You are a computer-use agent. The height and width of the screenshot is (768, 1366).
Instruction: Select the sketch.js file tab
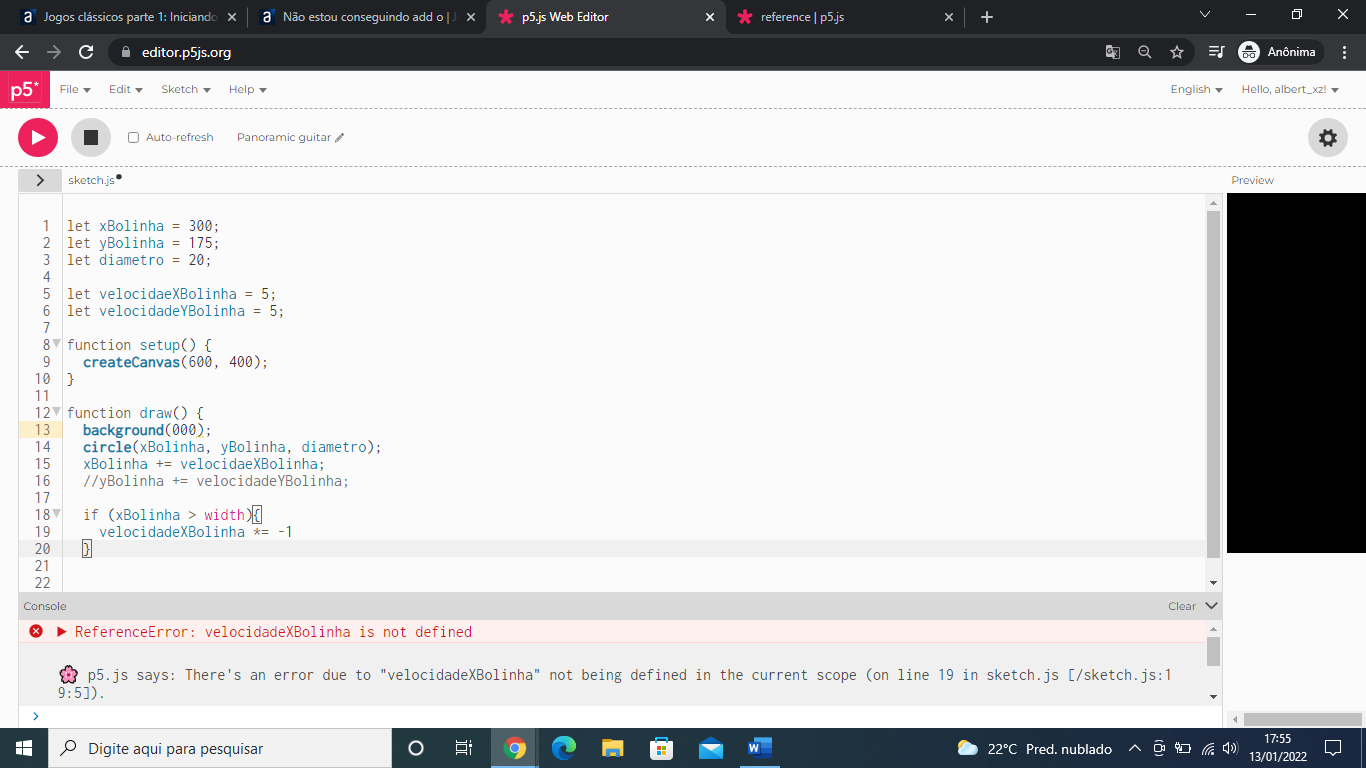94,180
